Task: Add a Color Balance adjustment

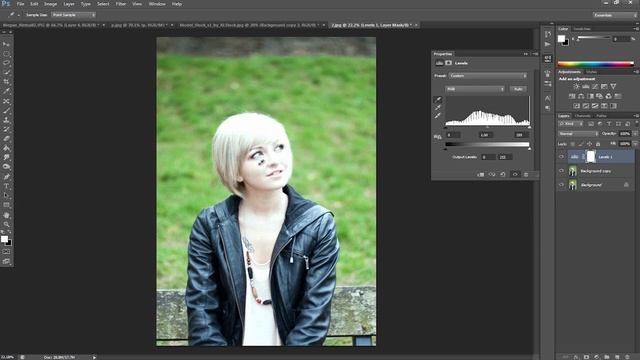Action: [581, 96]
